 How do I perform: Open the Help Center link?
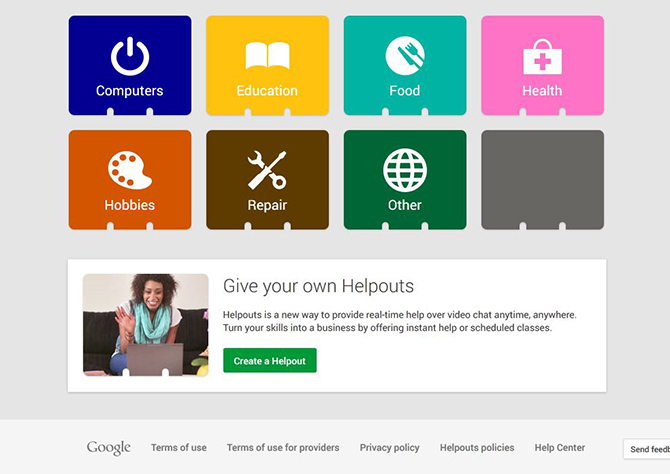click(x=560, y=448)
